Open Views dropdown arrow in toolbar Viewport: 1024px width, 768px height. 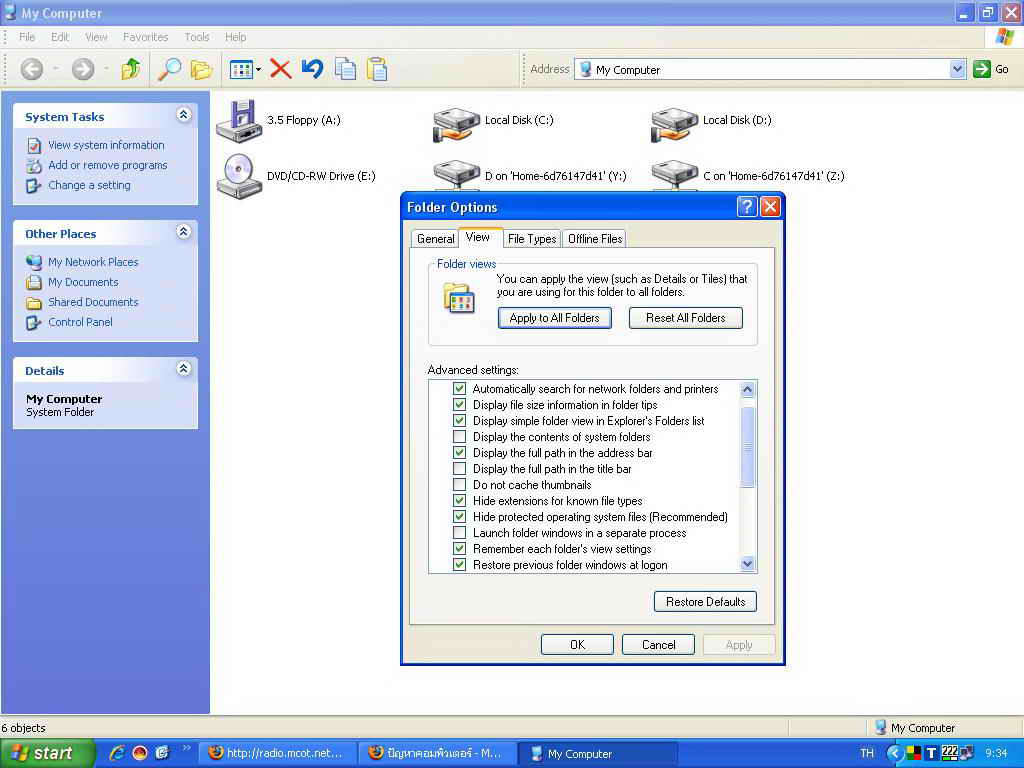click(259, 69)
